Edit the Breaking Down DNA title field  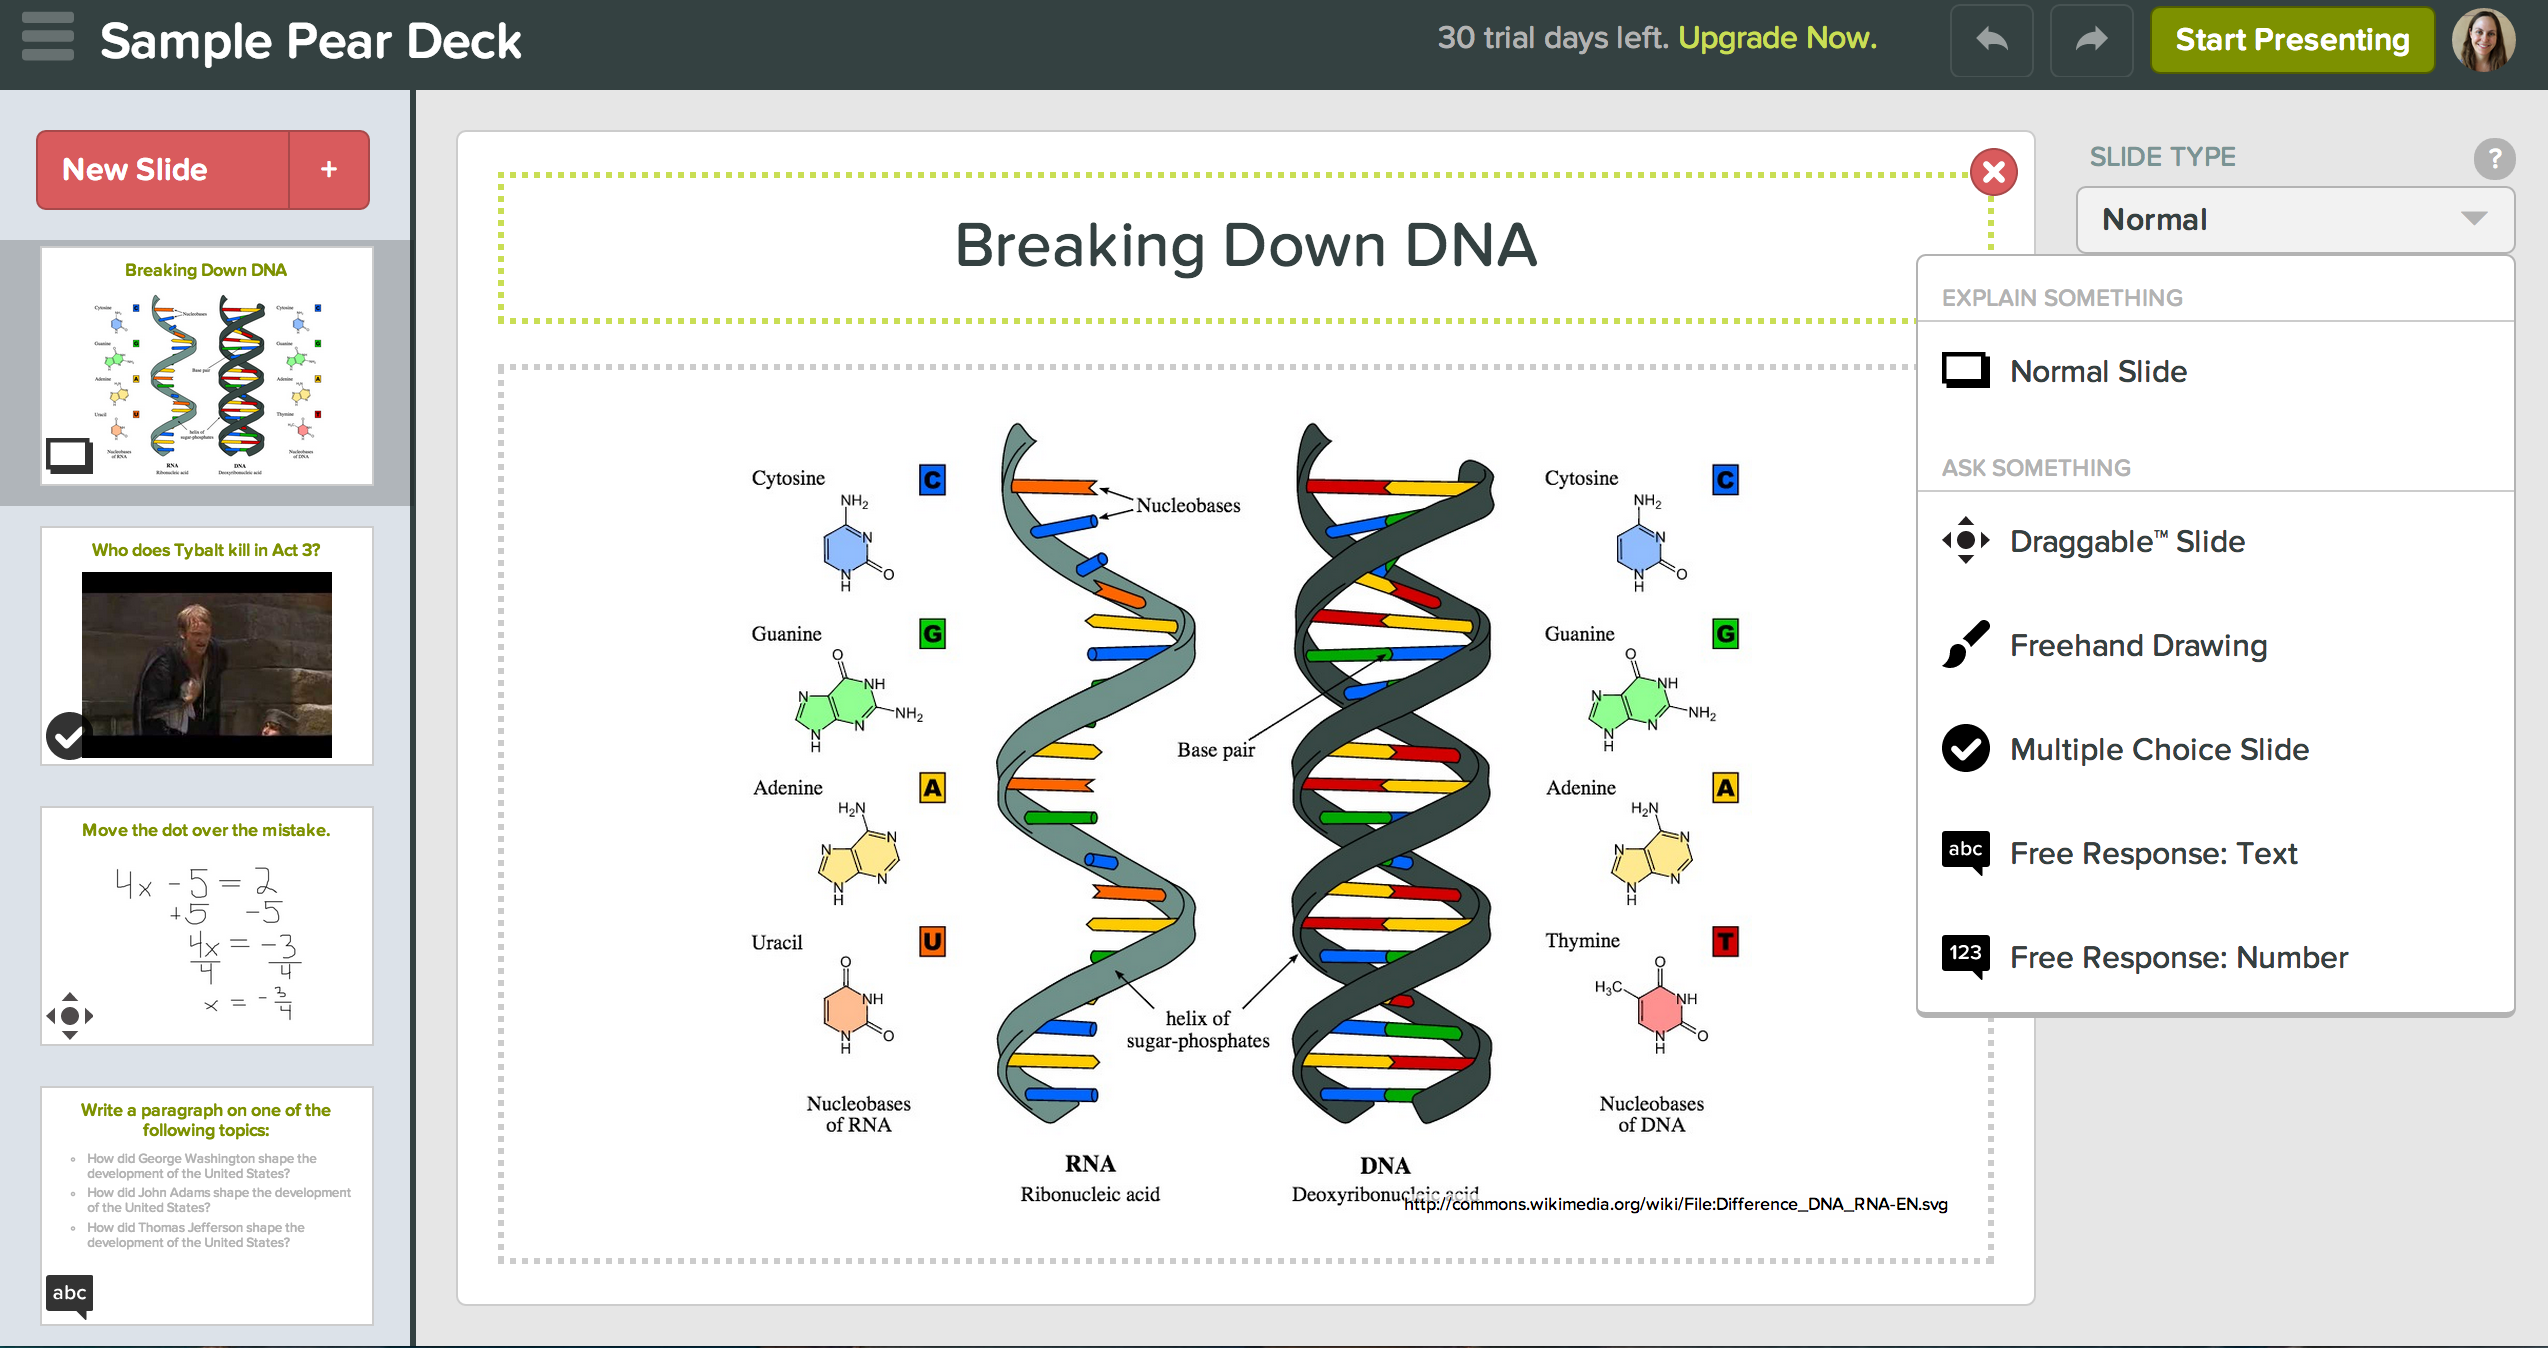coord(1244,246)
